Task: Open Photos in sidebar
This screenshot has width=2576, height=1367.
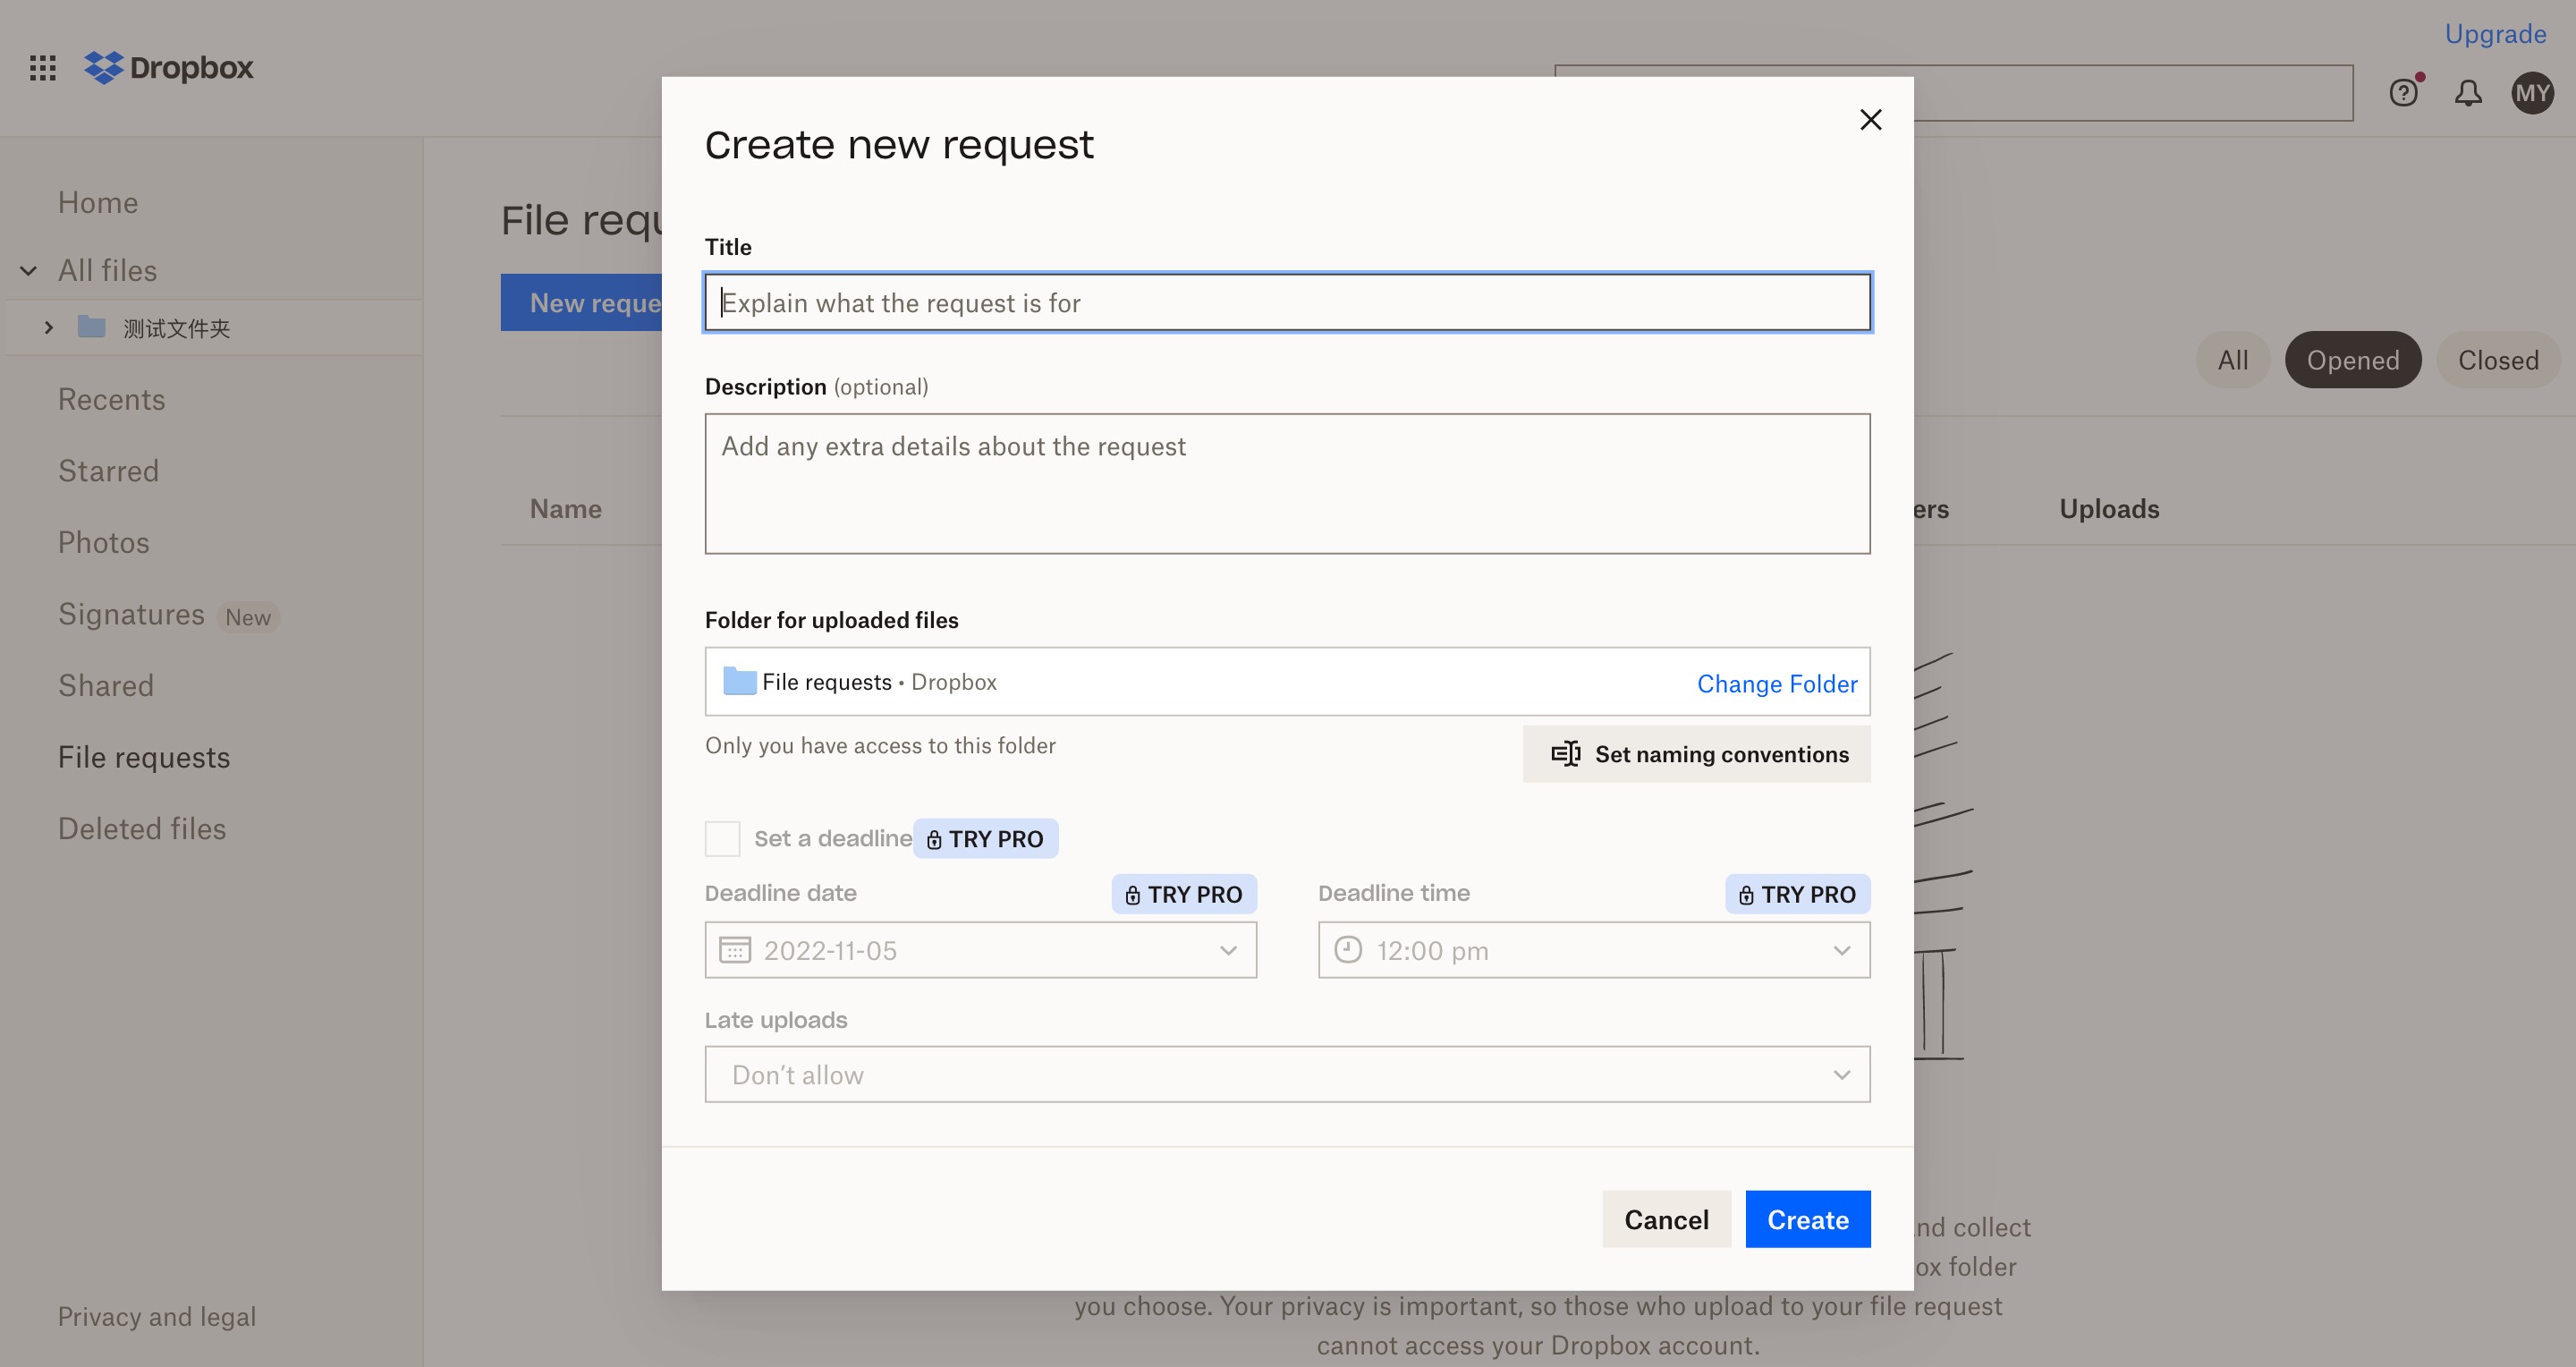Action: tap(104, 543)
